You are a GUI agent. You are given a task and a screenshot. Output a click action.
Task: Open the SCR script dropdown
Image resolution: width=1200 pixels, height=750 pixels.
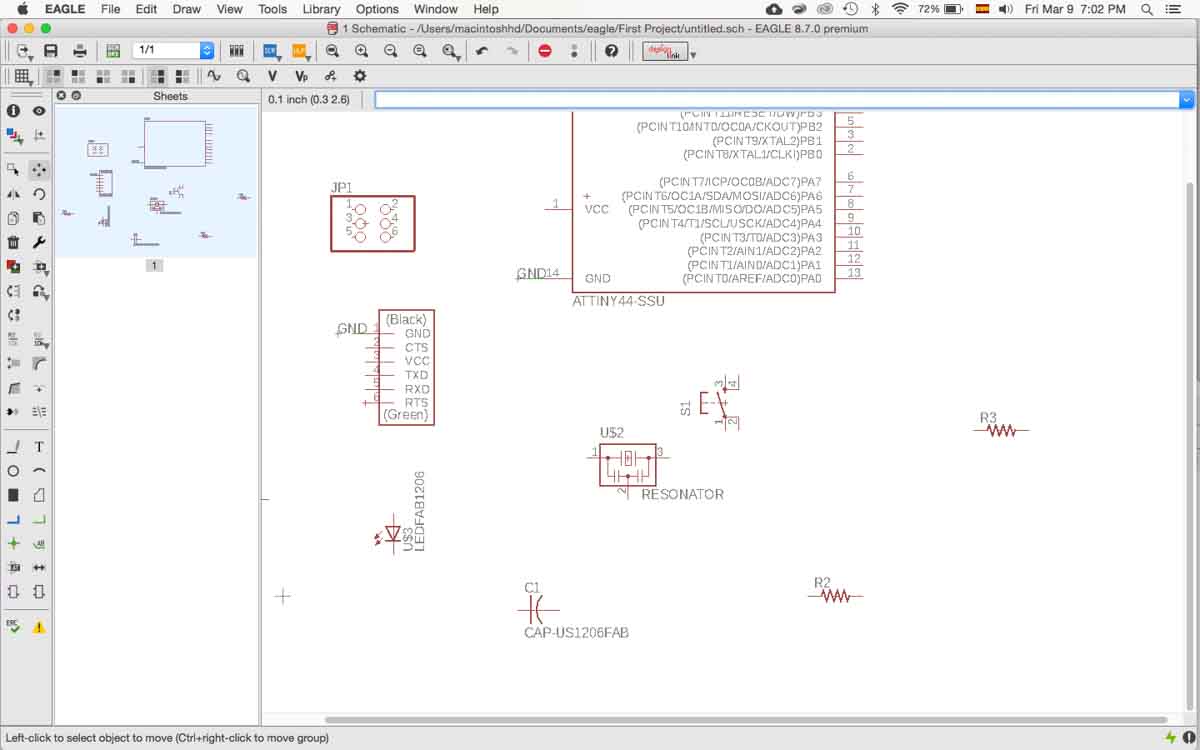271,51
